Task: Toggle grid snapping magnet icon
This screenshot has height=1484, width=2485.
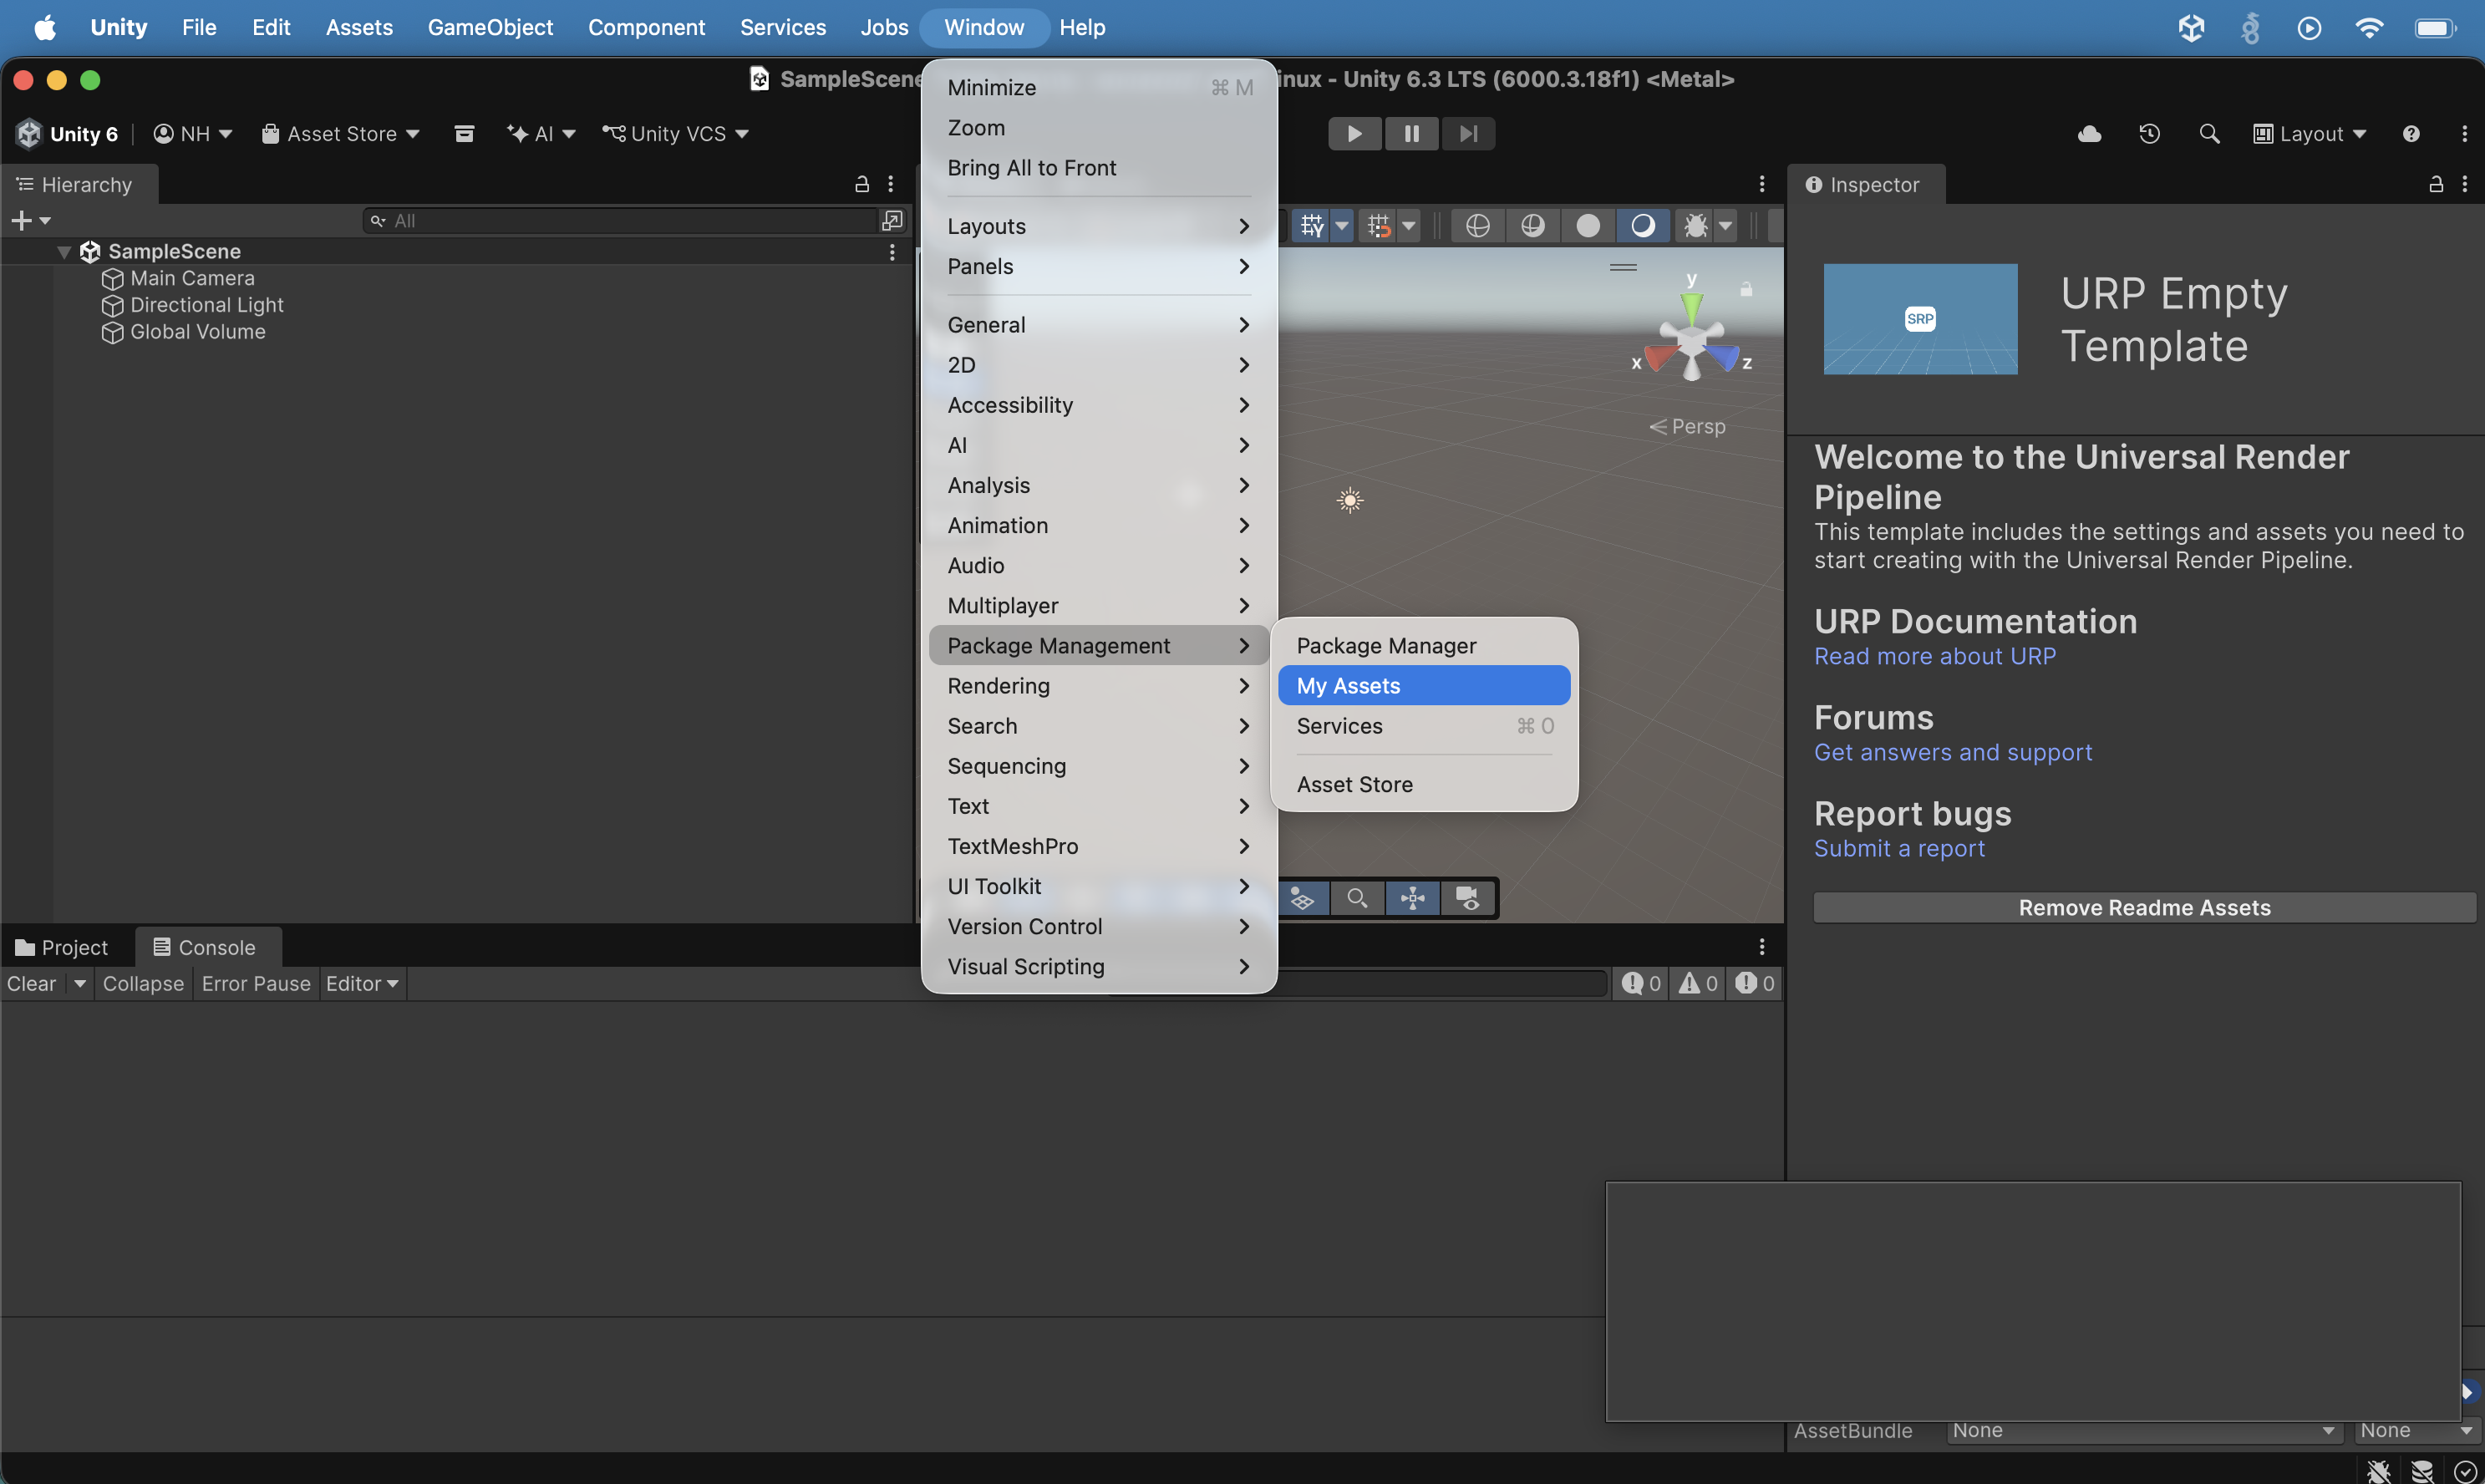Action: click(x=1379, y=226)
